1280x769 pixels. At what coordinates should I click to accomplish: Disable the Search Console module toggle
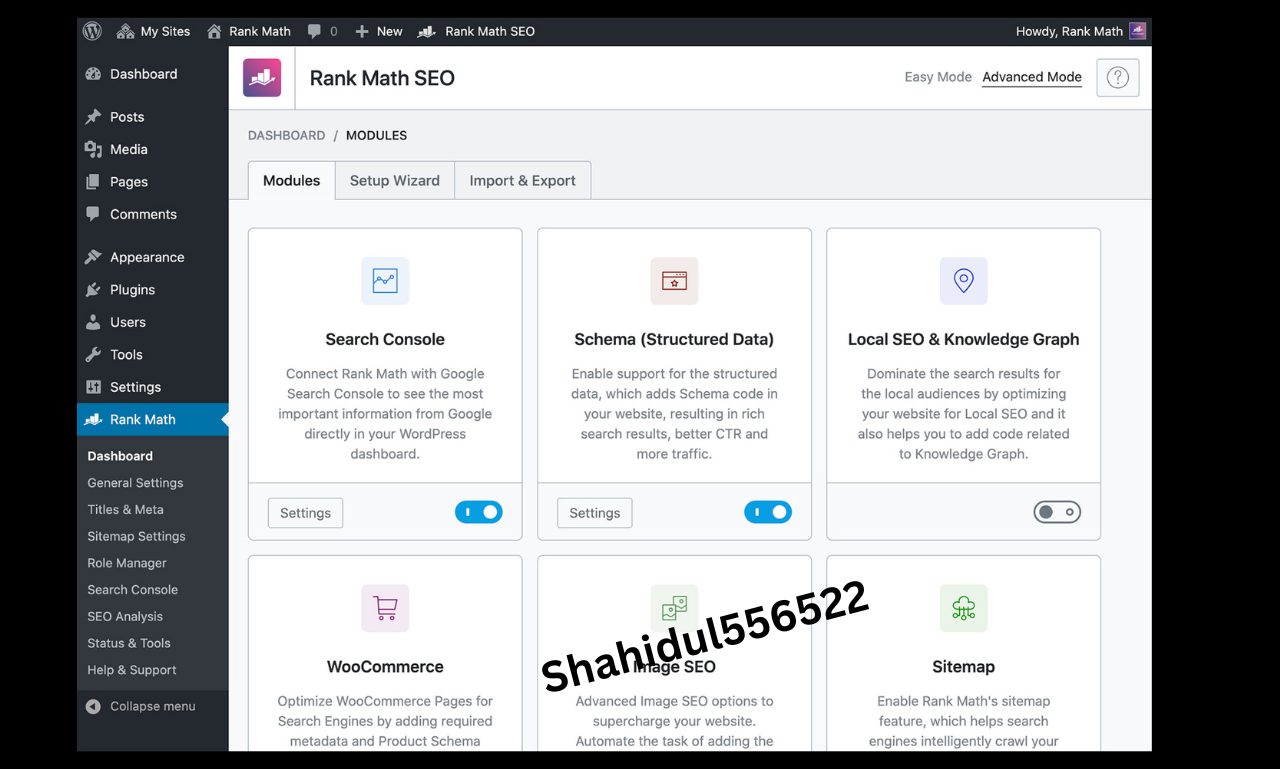479,512
